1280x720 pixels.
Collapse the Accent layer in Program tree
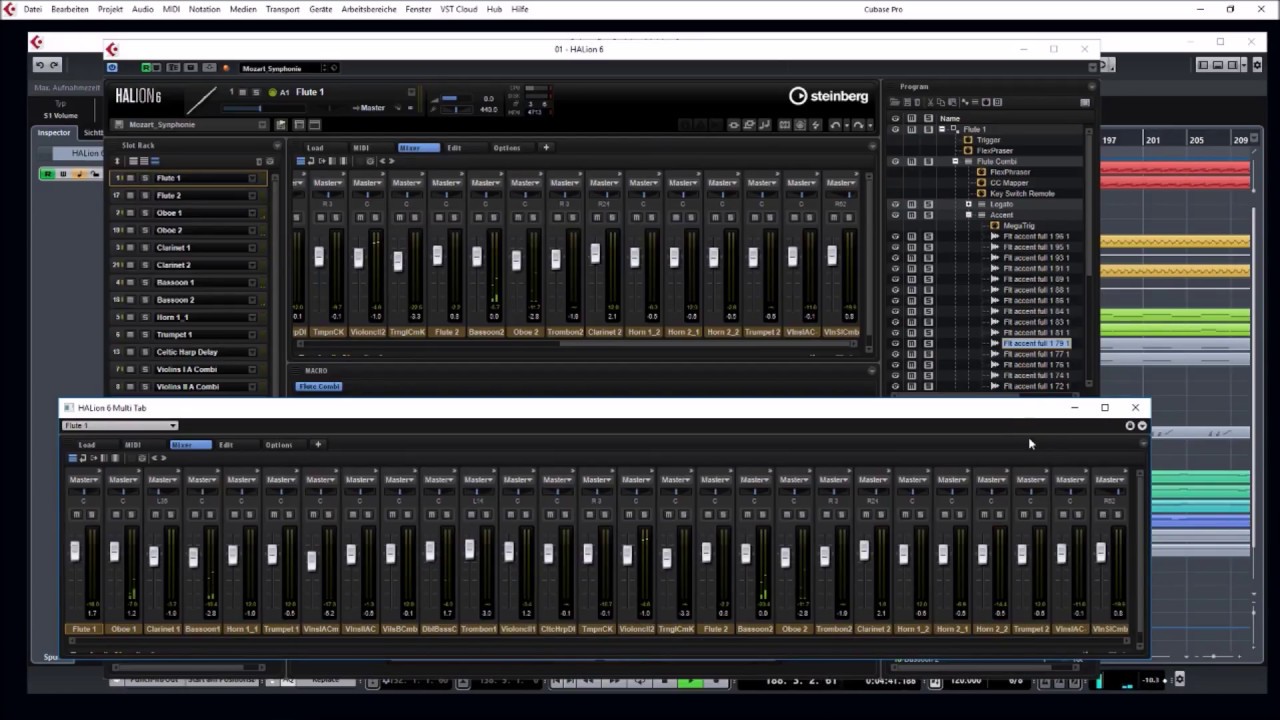(x=968, y=215)
